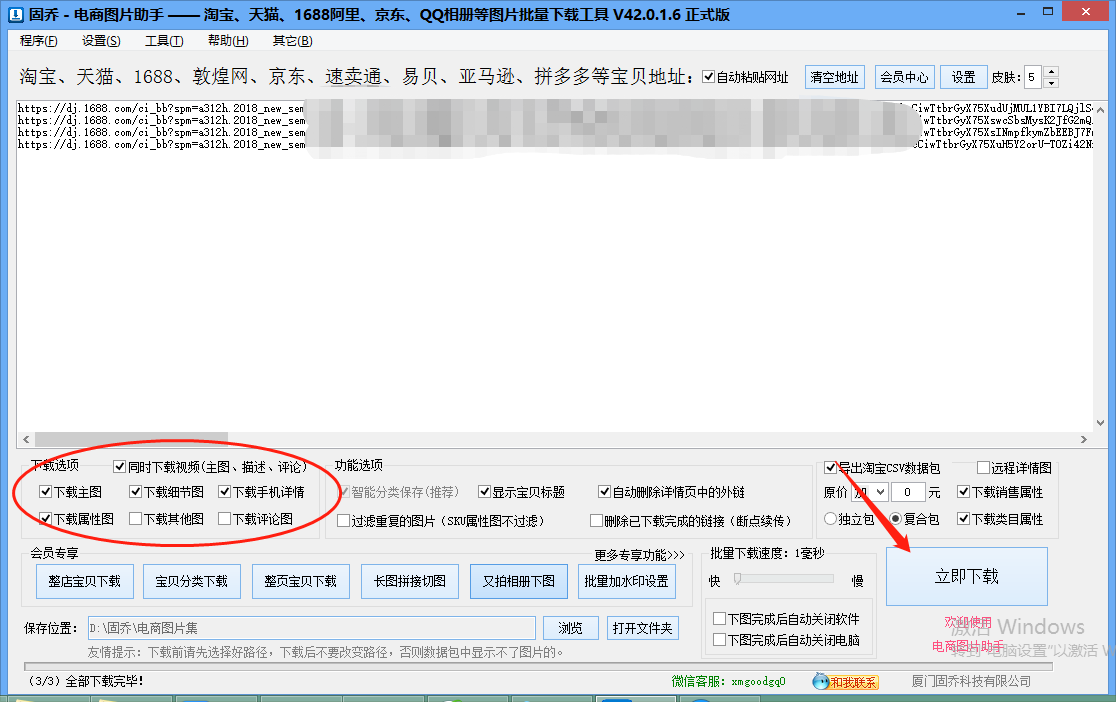1116x702 pixels.
Task: Check the 远程详情图 option
Action: point(982,466)
